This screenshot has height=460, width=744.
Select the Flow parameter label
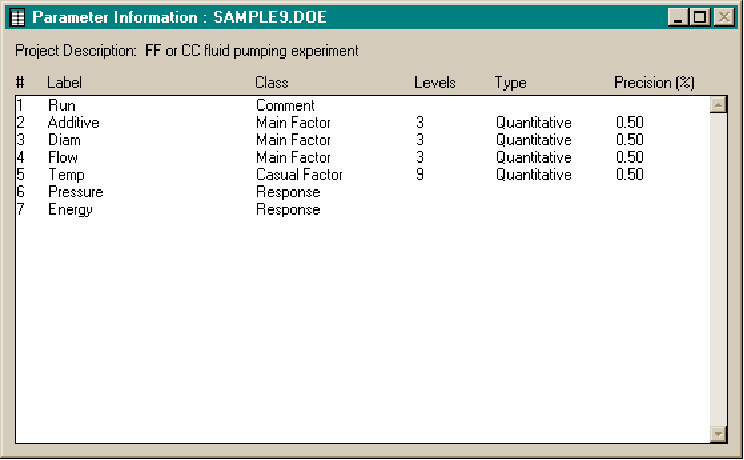click(x=63, y=158)
